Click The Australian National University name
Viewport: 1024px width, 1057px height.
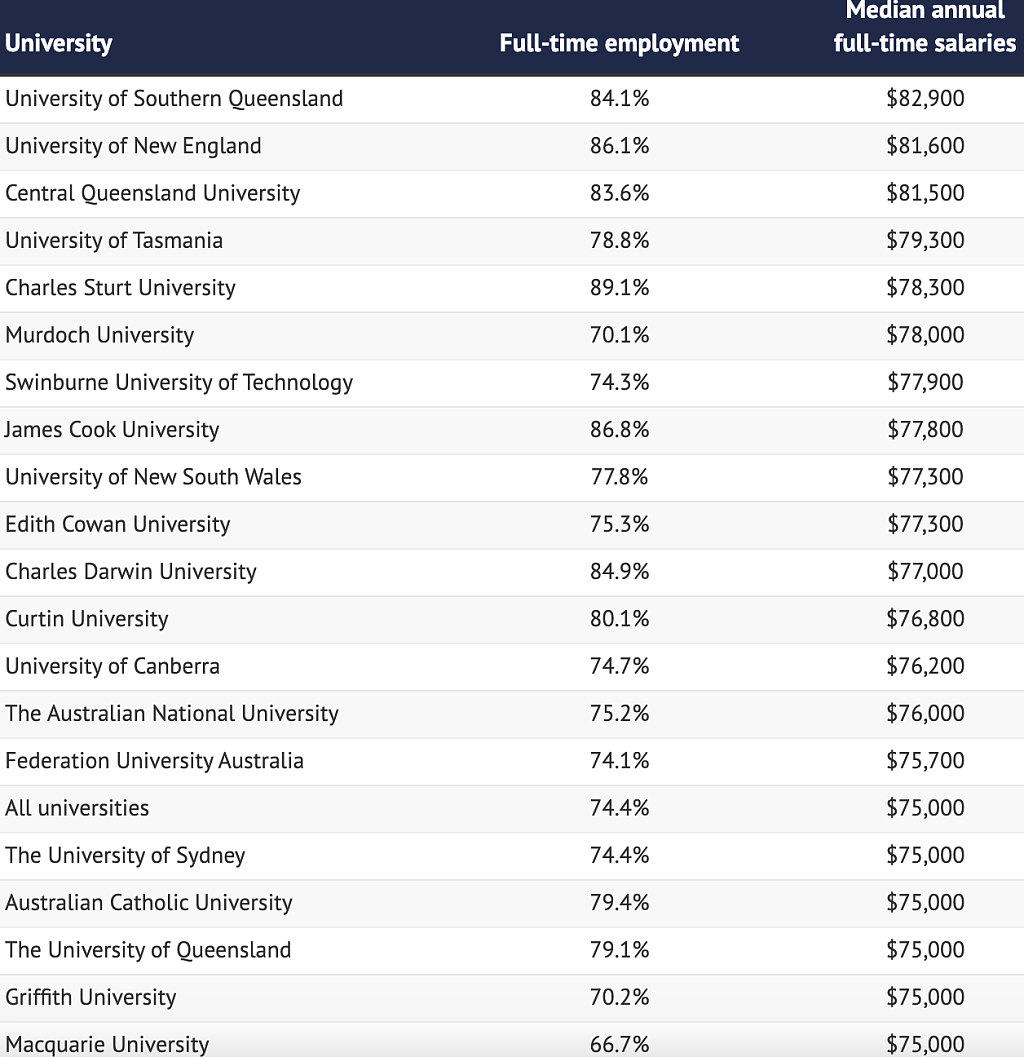[x=172, y=713]
